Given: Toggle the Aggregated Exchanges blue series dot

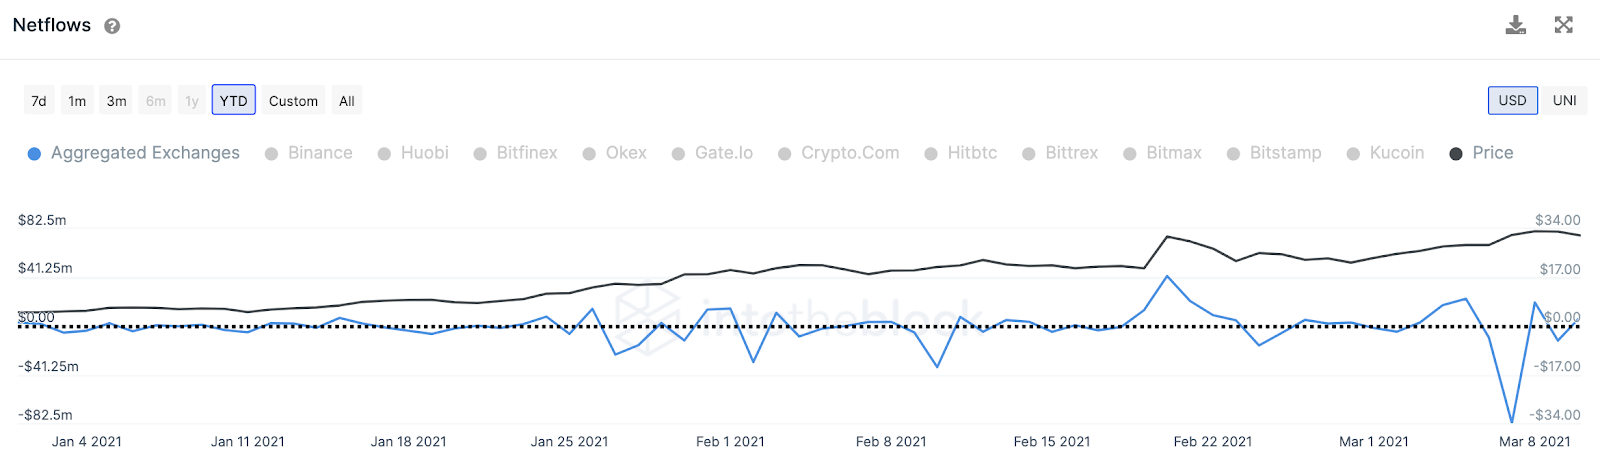Looking at the screenshot, I should (x=34, y=154).
